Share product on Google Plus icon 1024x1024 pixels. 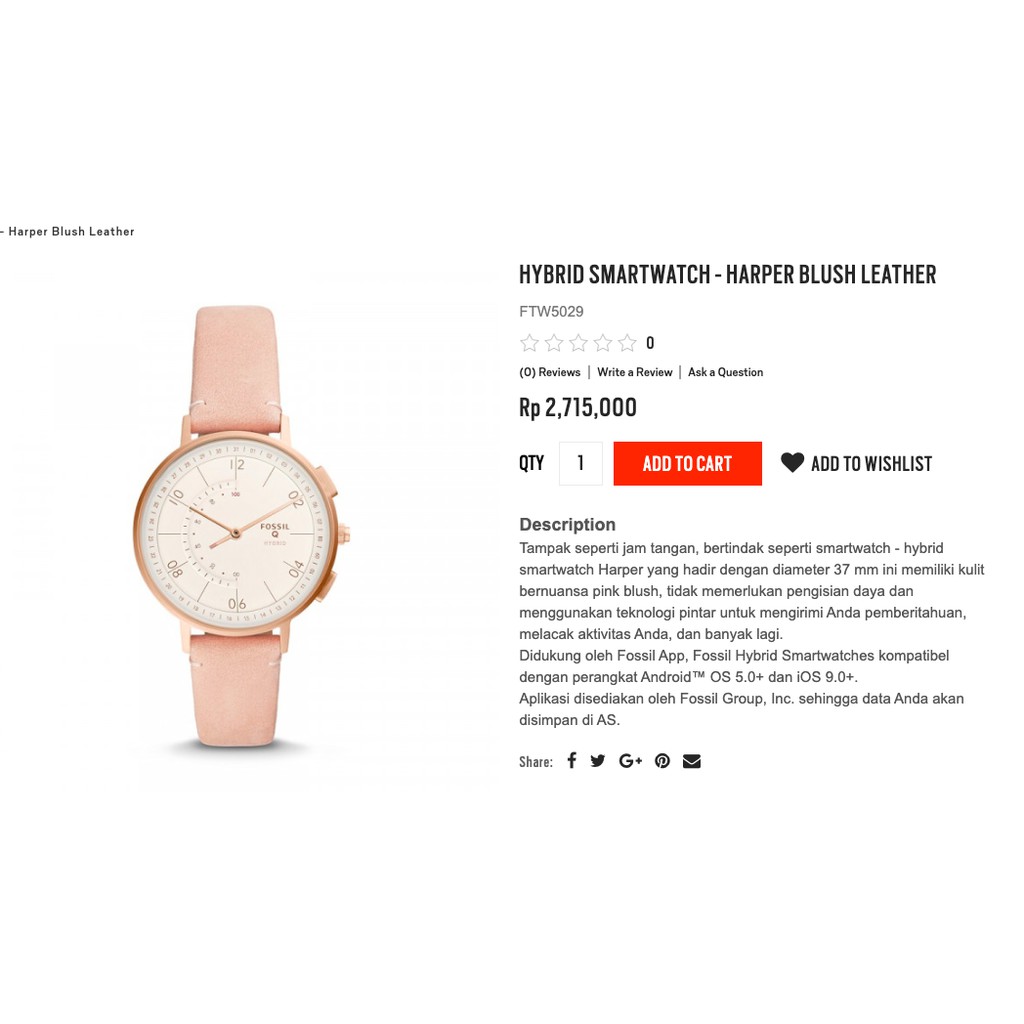pos(630,761)
